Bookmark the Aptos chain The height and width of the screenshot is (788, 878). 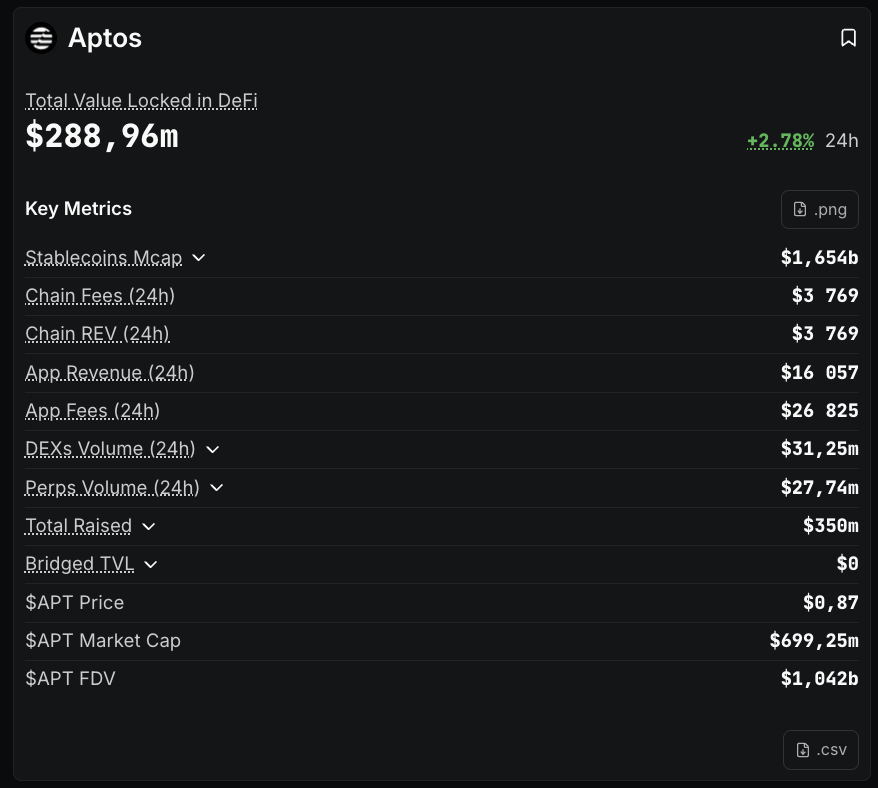848,38
